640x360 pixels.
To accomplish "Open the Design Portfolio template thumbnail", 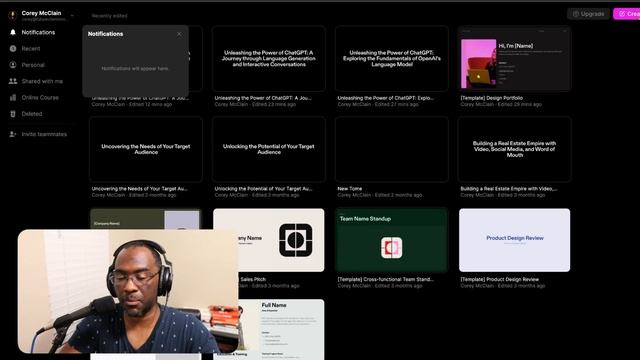I will (515, 59).
